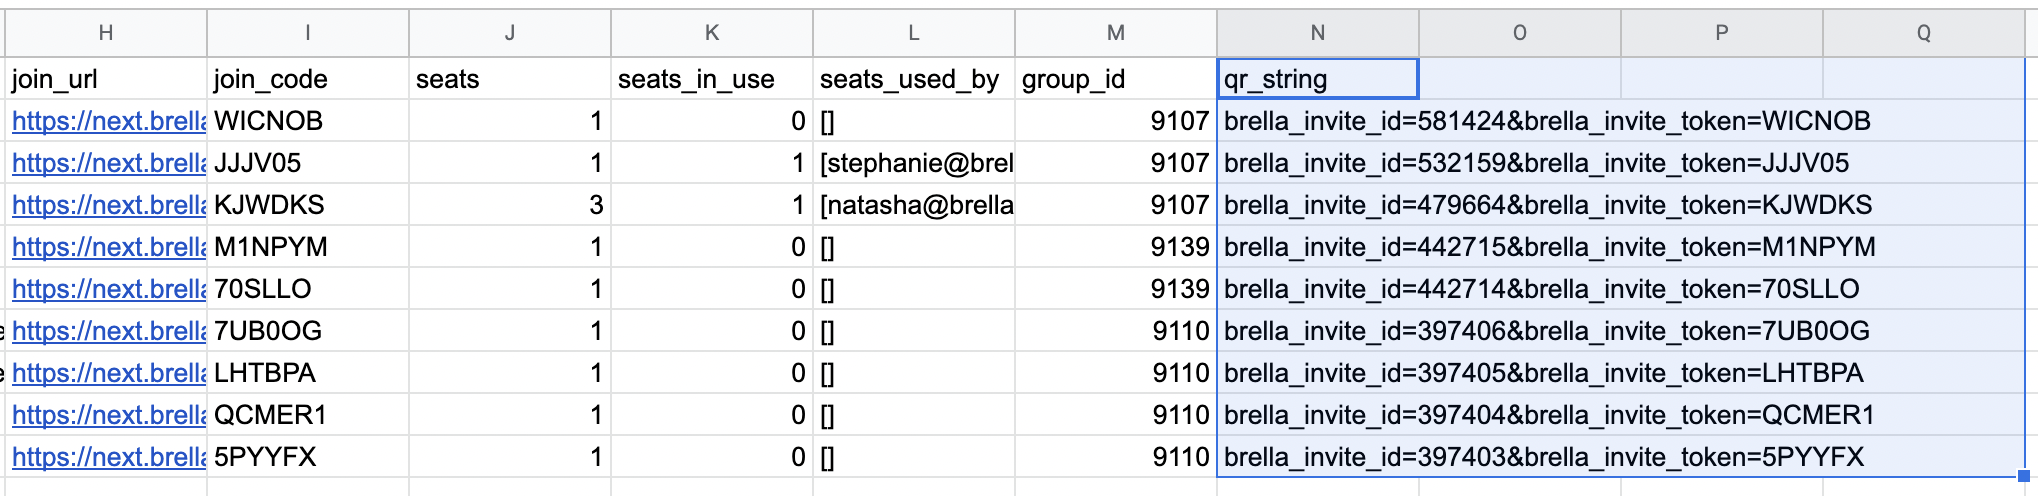Click the qr_string header cell

pyautogui.click(x=1318, y=79)
